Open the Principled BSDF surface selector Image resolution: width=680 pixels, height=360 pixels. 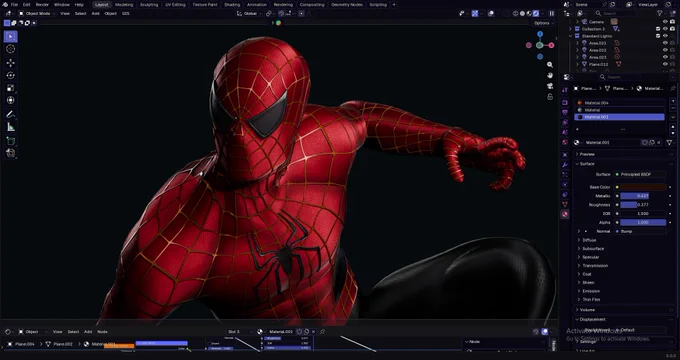(640, 174)
